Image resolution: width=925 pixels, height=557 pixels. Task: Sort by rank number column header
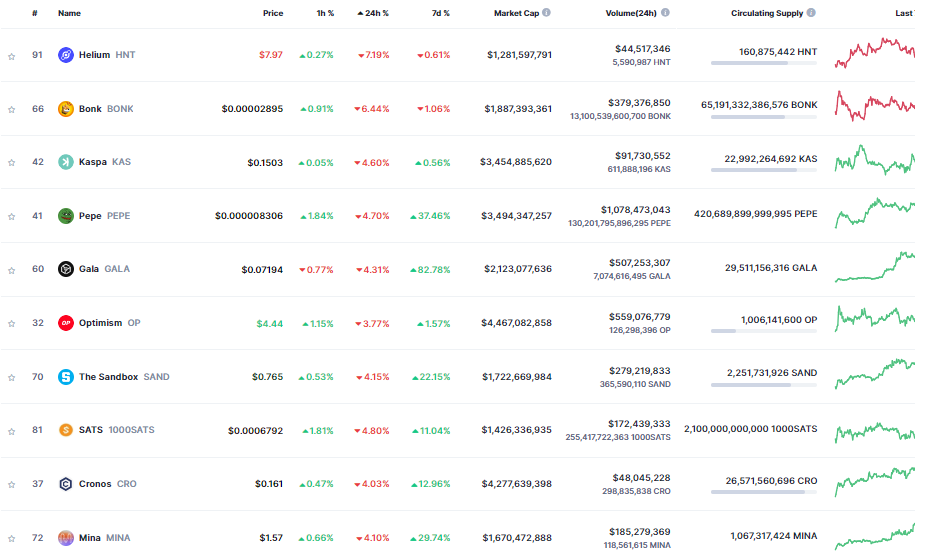point(35,13)
